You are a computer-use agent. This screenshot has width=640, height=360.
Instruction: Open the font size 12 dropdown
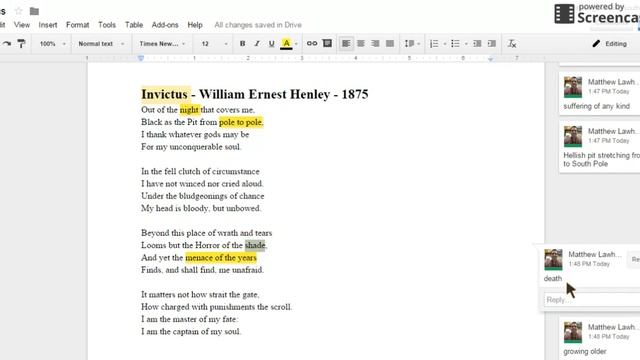(214, 44)
